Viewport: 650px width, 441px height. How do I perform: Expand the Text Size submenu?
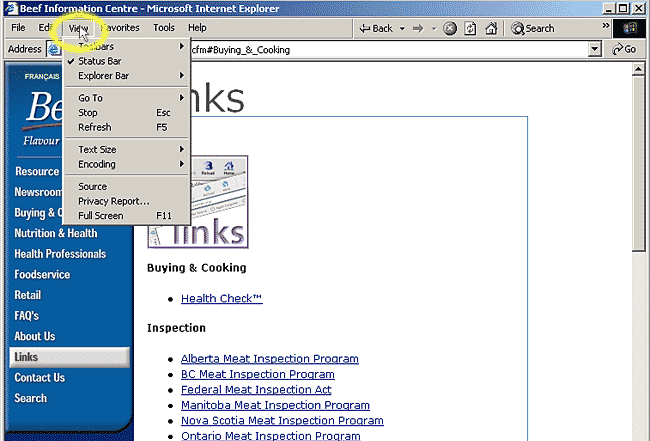[127, 149]
